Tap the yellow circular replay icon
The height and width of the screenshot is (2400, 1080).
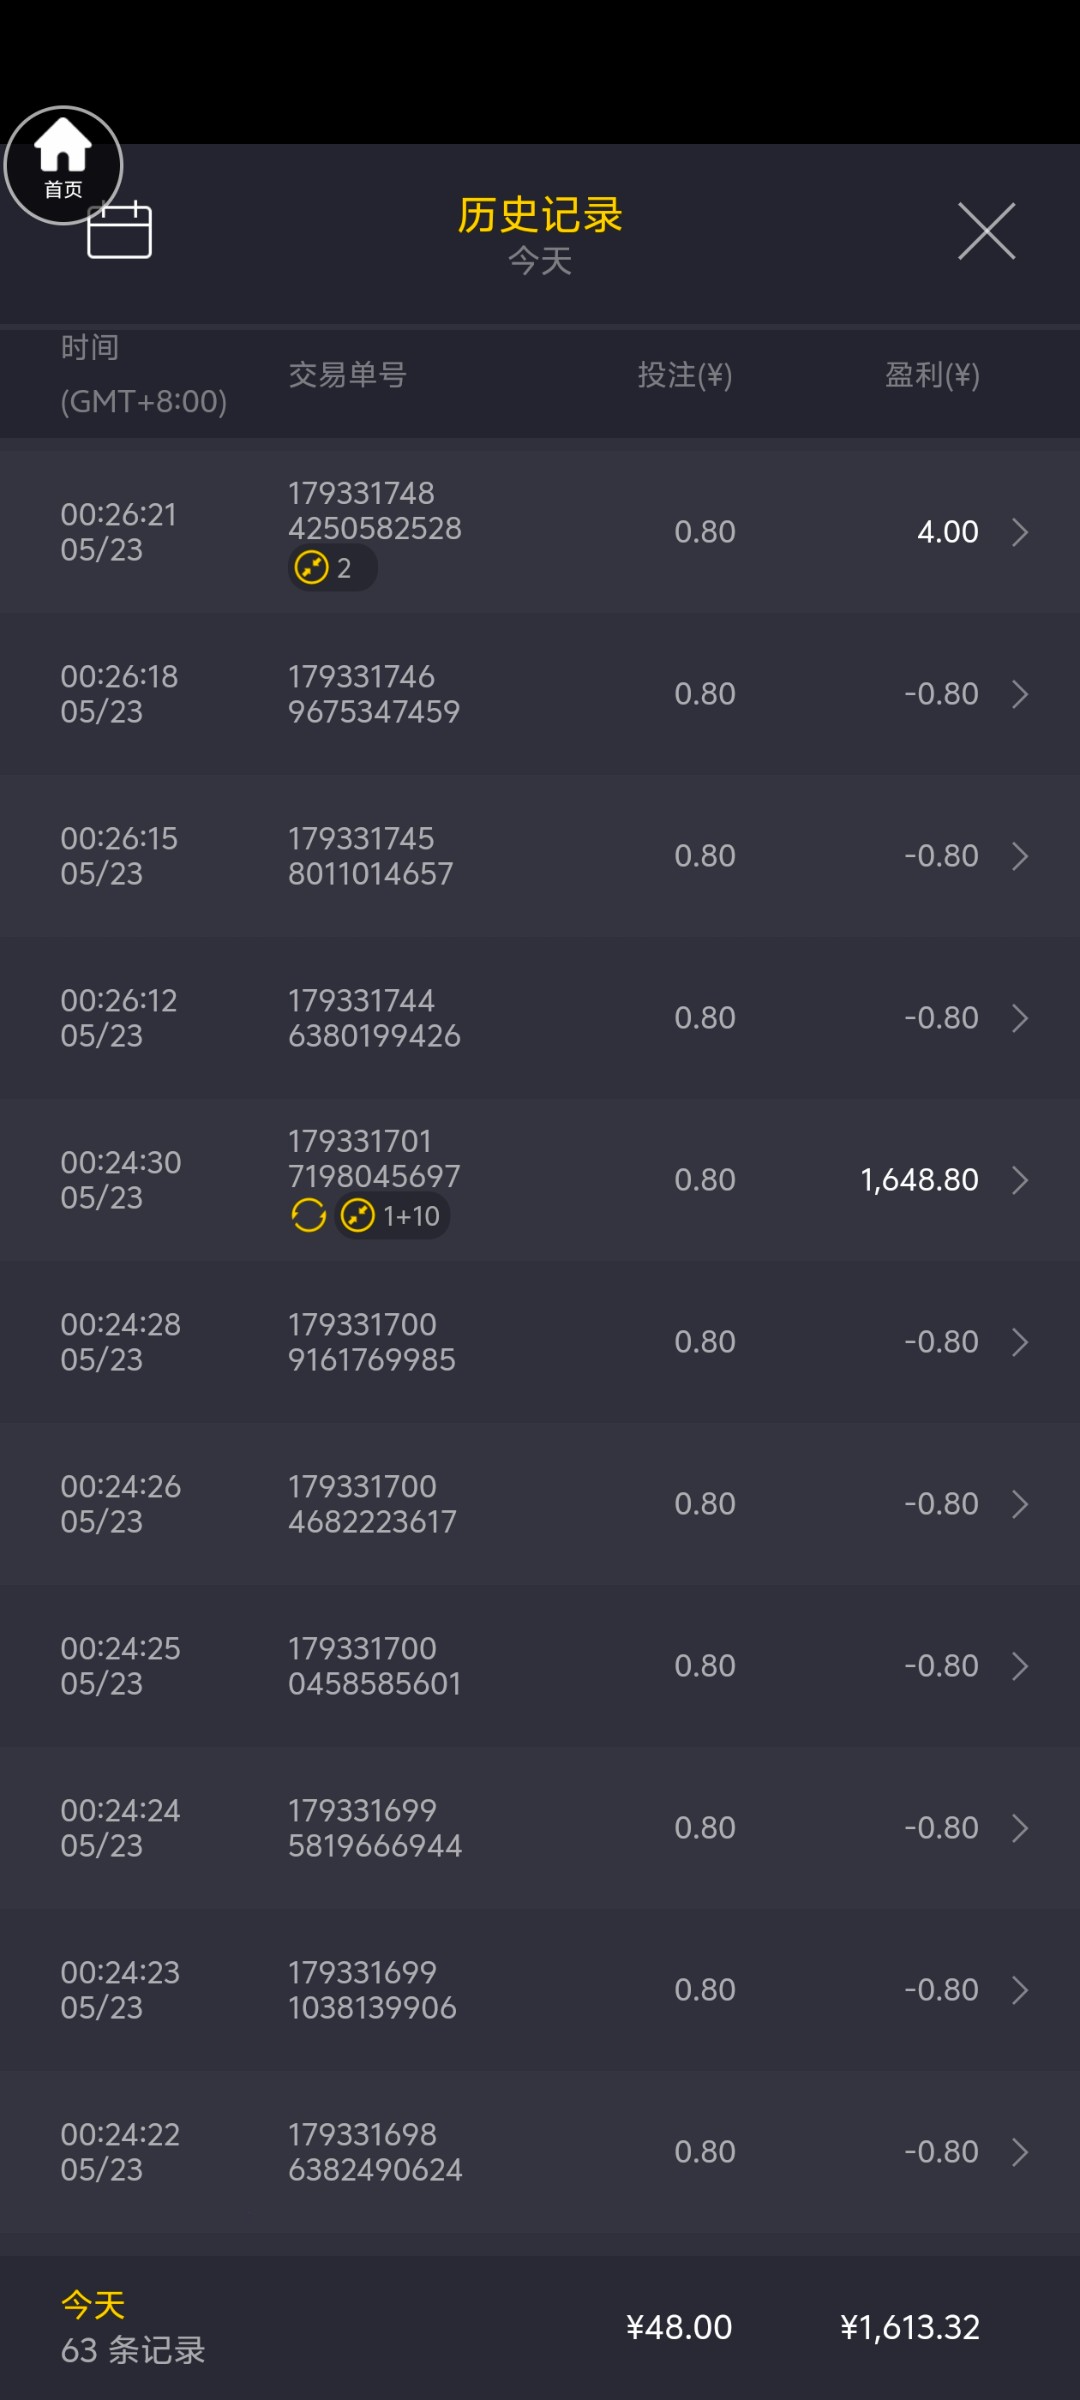pos(308,1216)
